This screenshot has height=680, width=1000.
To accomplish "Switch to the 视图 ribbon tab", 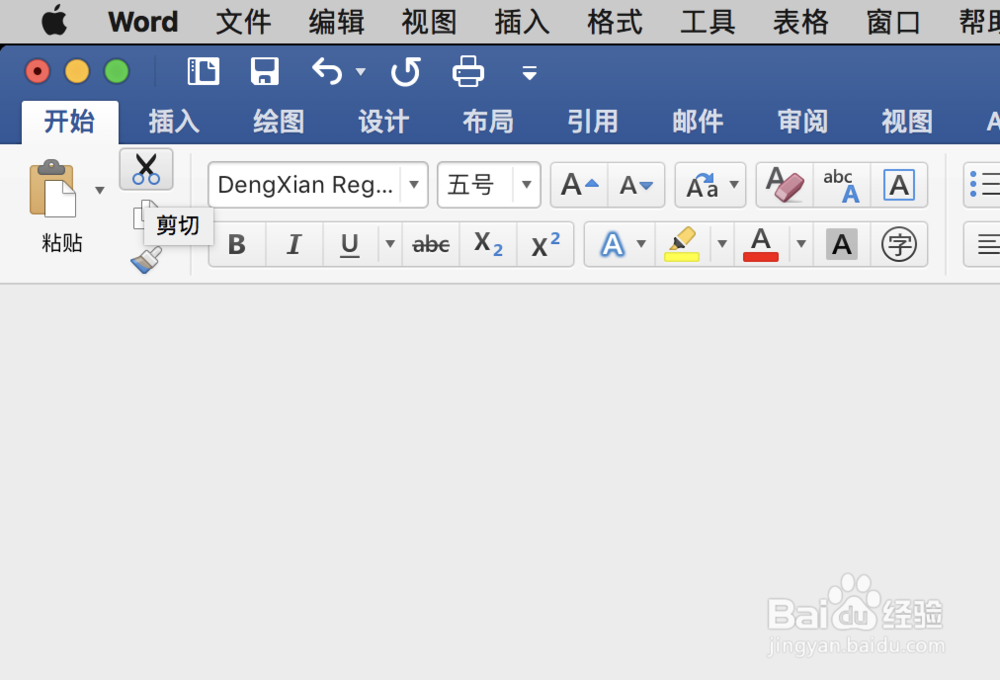I will (907, 121).
